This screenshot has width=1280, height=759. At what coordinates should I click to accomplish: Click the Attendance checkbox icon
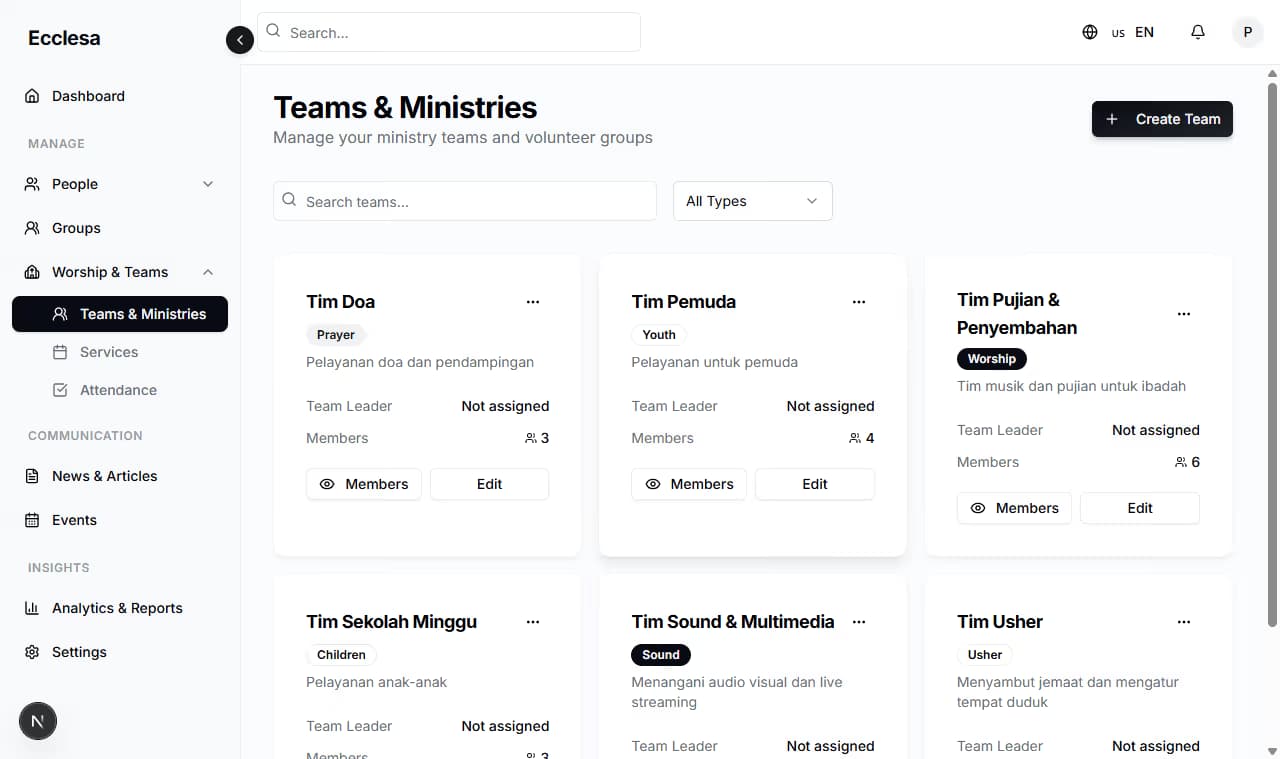(x=60, y=390)
